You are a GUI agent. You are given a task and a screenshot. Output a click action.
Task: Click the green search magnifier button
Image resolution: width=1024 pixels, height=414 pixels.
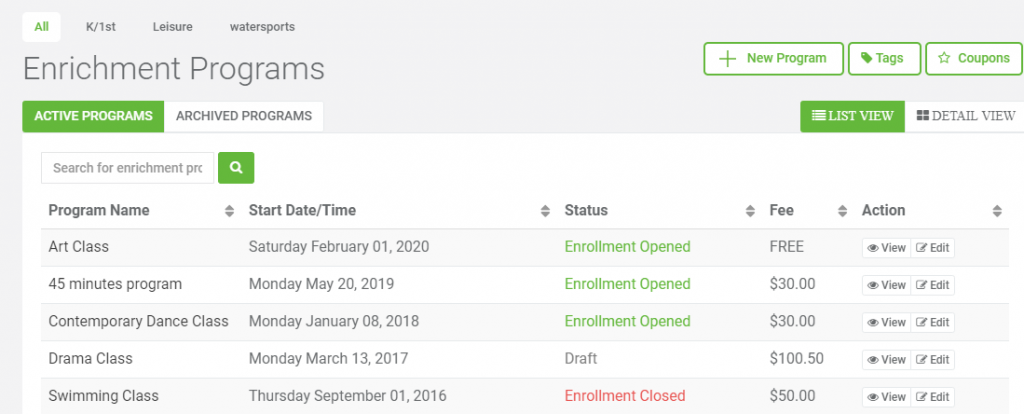click(x=236, y=168)
